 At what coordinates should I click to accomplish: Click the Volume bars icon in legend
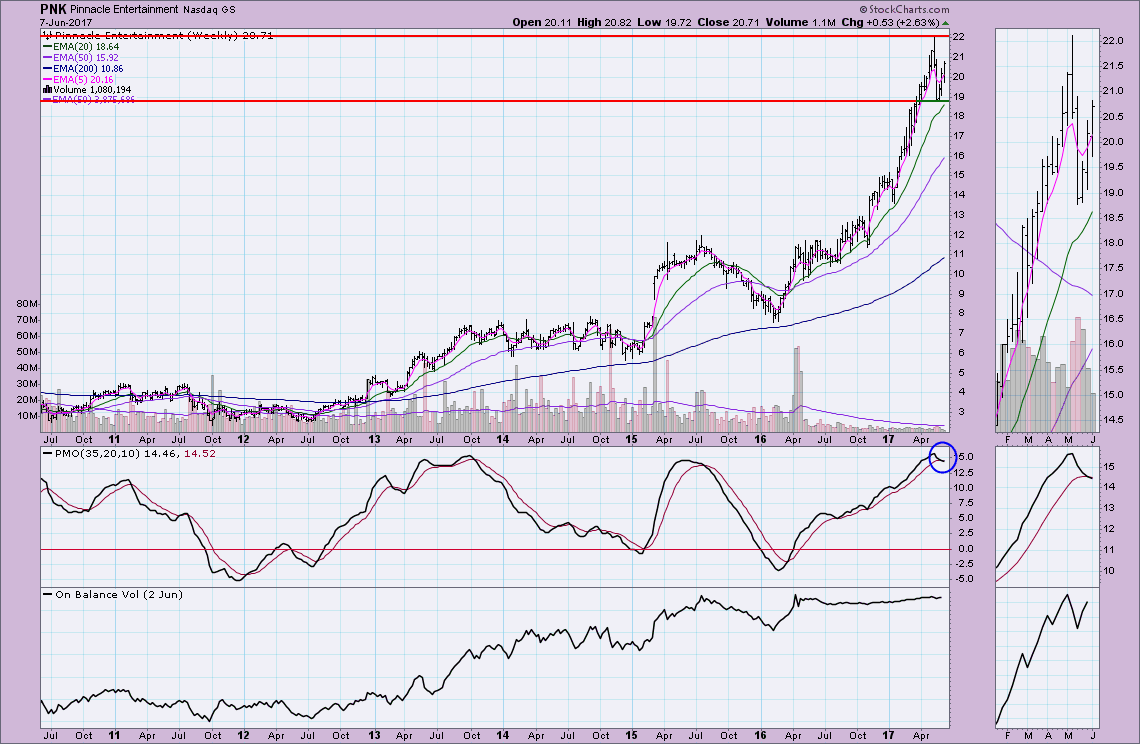point(46,89)
